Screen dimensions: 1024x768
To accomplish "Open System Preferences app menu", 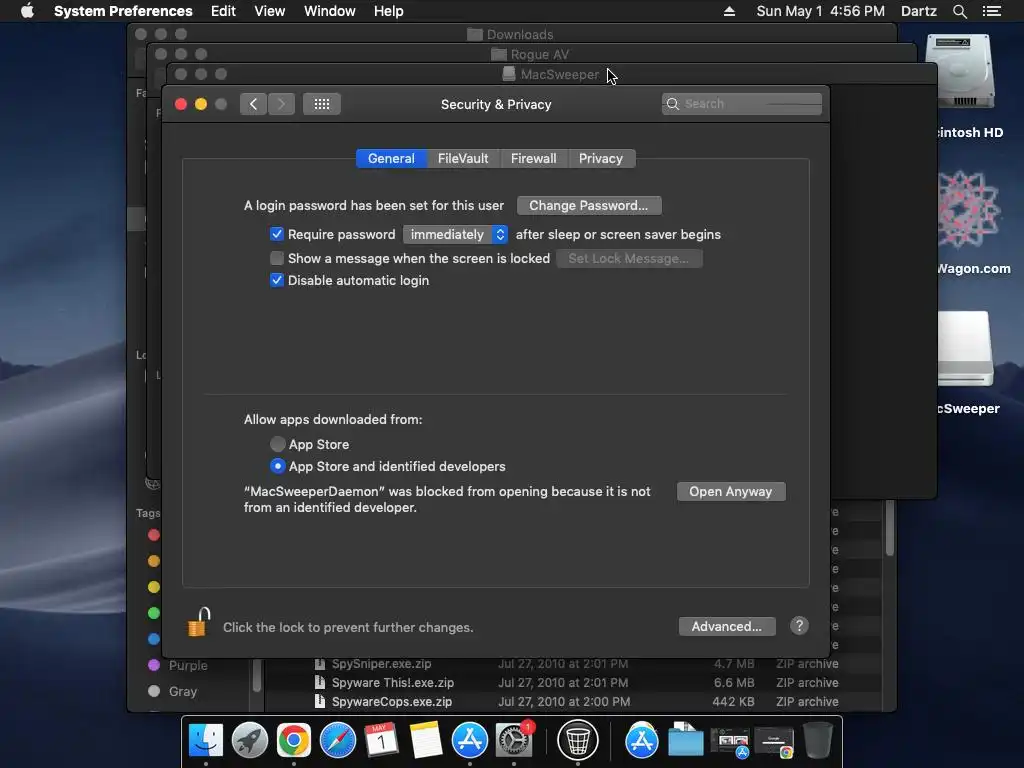I will (123, 11).
